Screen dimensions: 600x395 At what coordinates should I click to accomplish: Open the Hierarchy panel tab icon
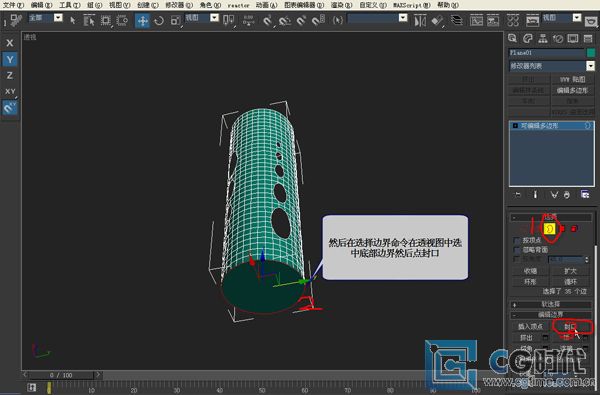tap(543, 38)
